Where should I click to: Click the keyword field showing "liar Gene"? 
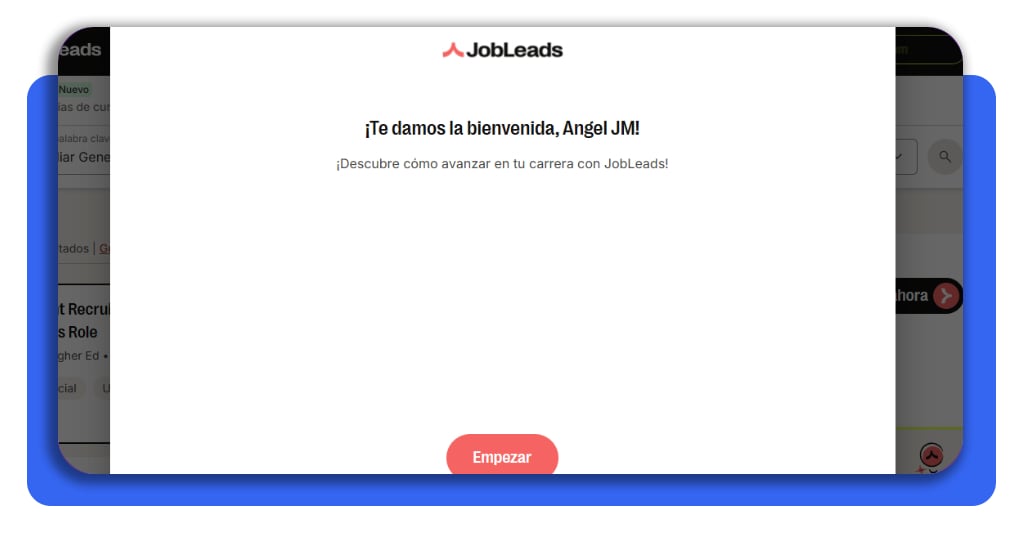tap(84, 157)
